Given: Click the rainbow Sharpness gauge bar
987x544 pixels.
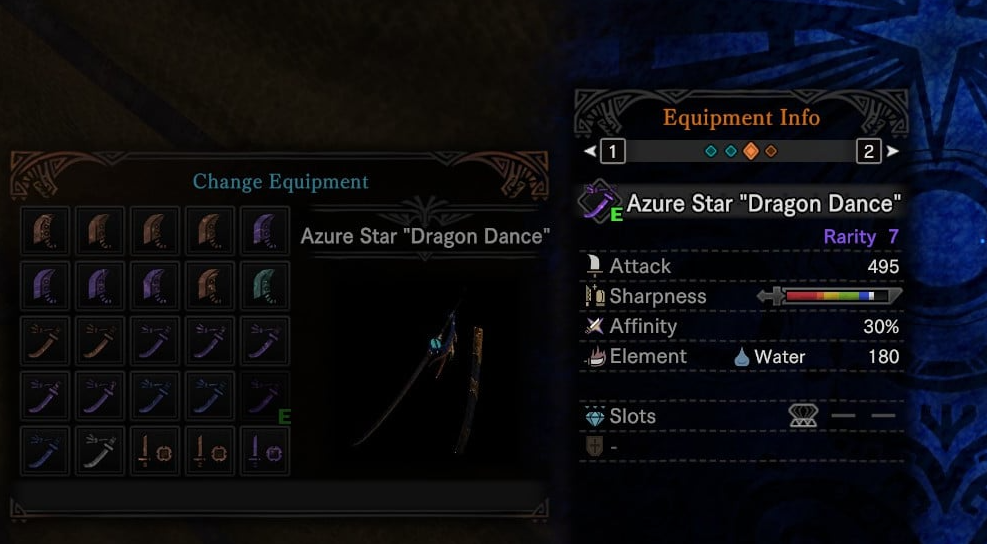Looking at the screenshot, I should (x=829, y=296).
